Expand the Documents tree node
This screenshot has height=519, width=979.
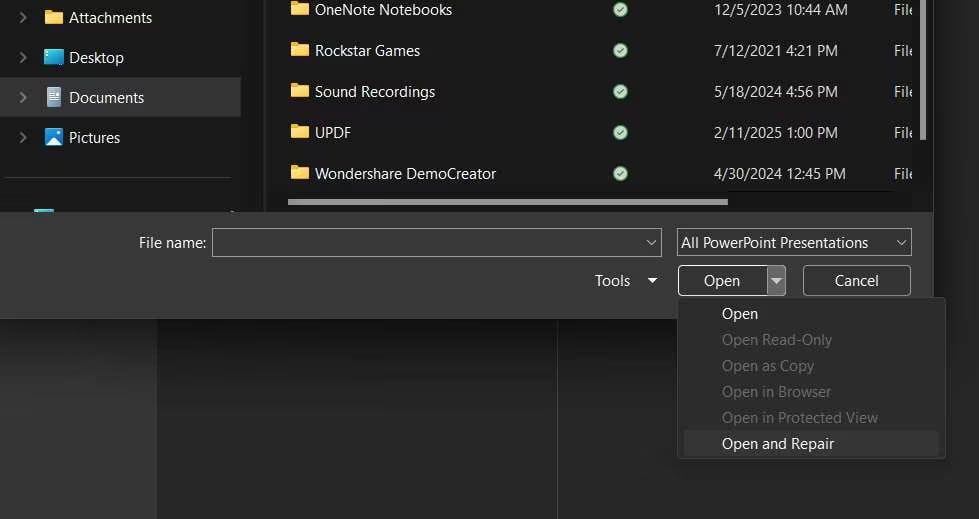pos(23,97)
